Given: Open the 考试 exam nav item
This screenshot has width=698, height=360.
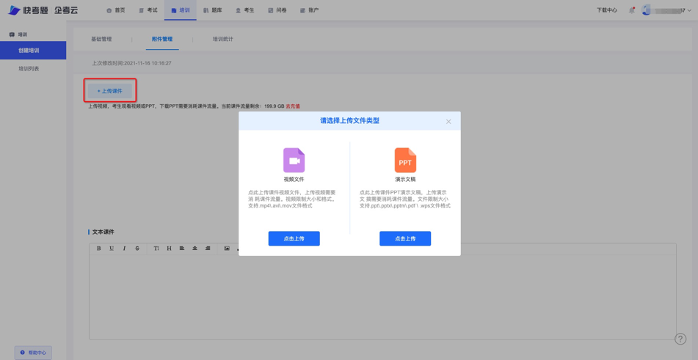Looking at the screenshot, I should coord(148,10).
